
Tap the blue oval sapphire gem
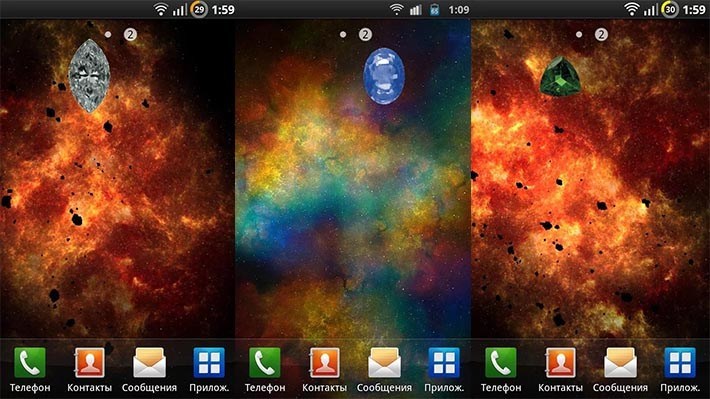coord(384,76)
